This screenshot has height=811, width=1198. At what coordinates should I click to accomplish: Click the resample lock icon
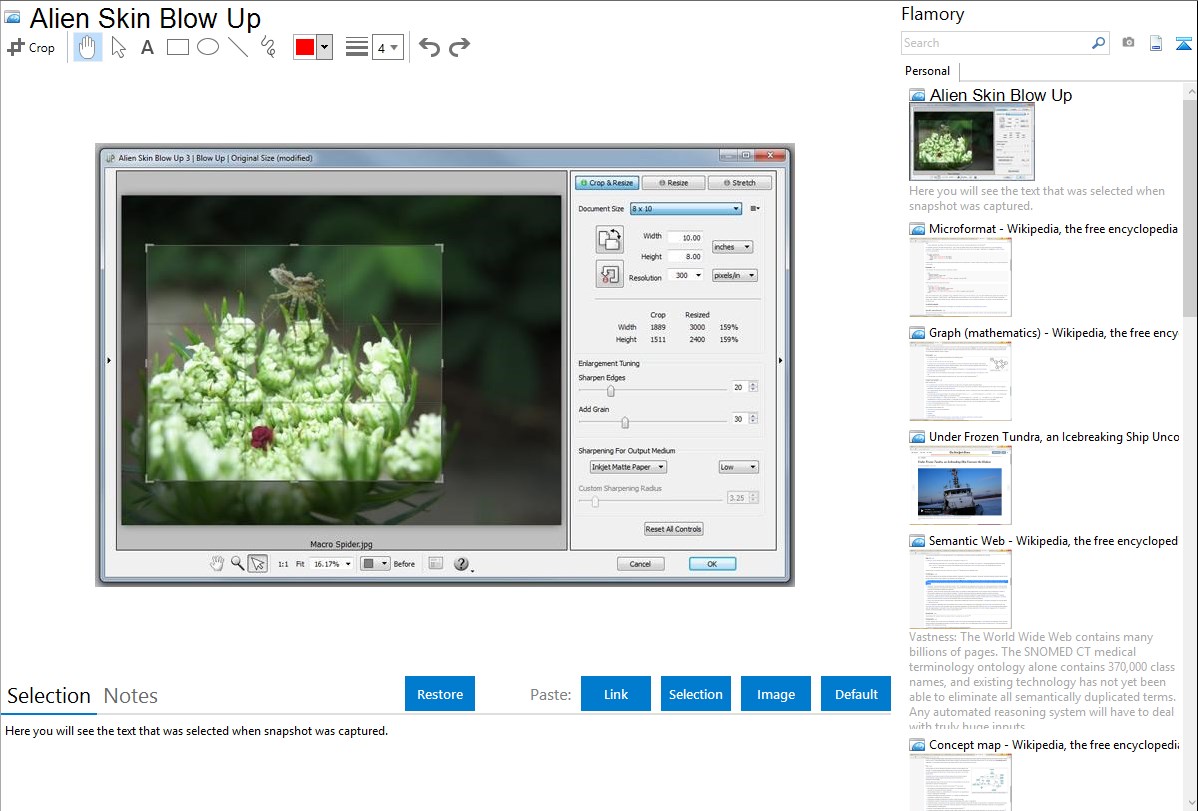tap(610, 274)
